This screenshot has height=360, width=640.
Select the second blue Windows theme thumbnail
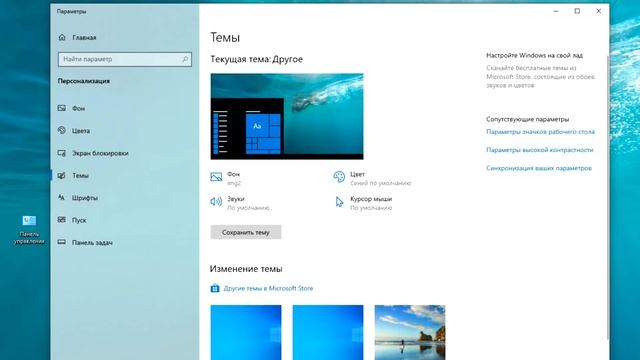tap(328, 332)
